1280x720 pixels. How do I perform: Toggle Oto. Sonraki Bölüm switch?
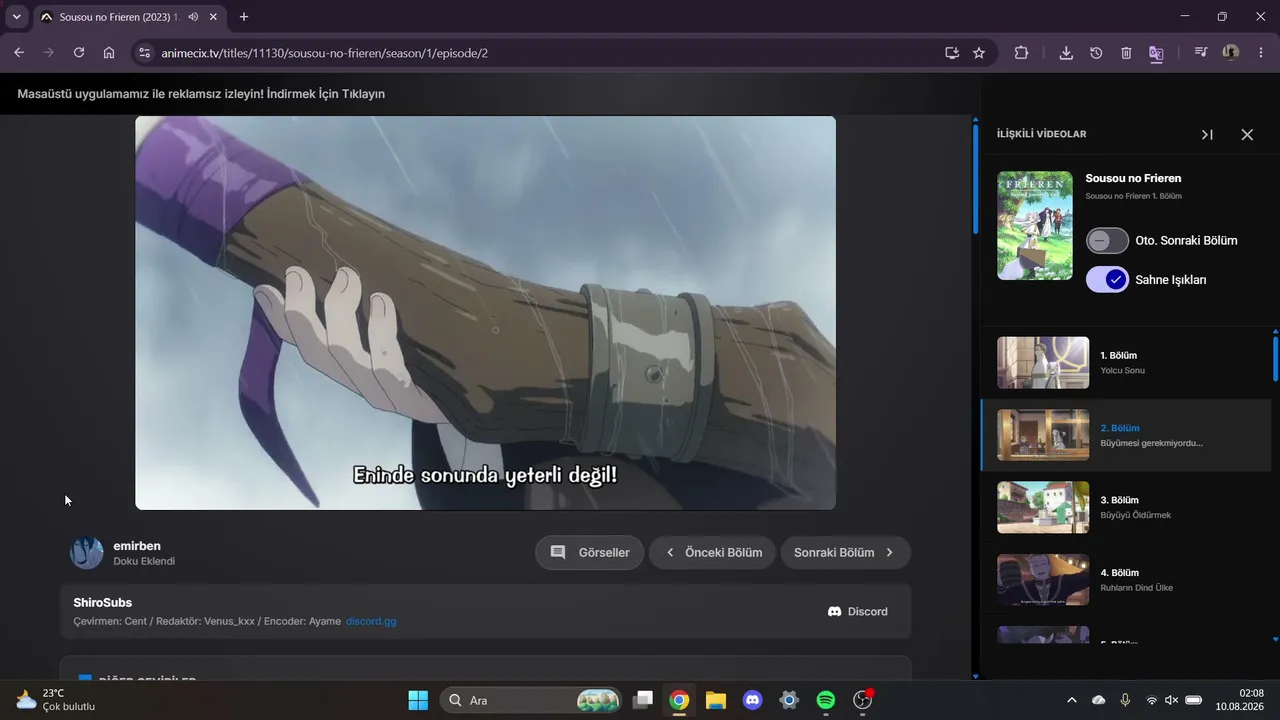pyautogui.click(x=1107, y=241)
